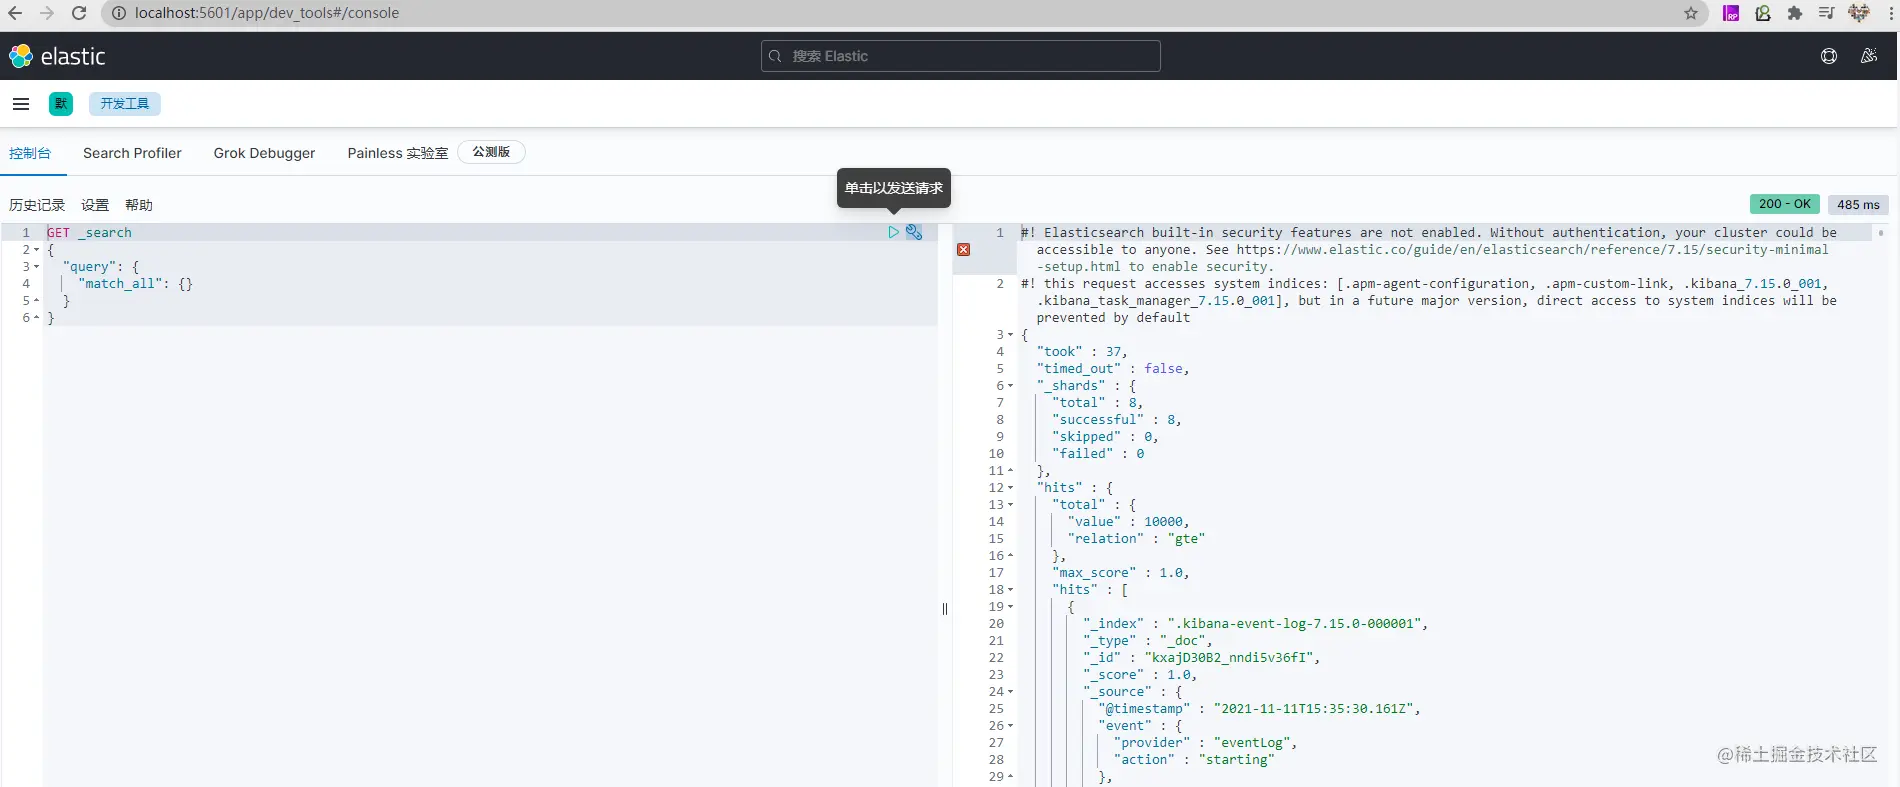Click the "took" : 37 line
The width and height of the screenshot is (1900, 787).
click(x=1082, y=352)
